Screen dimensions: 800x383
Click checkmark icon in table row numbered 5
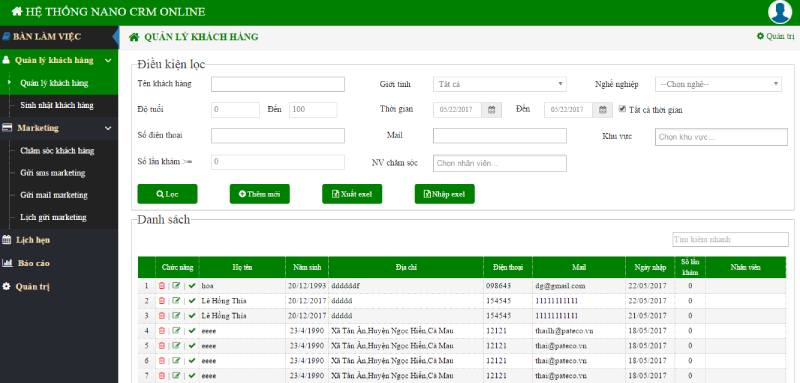coord(192,346)
